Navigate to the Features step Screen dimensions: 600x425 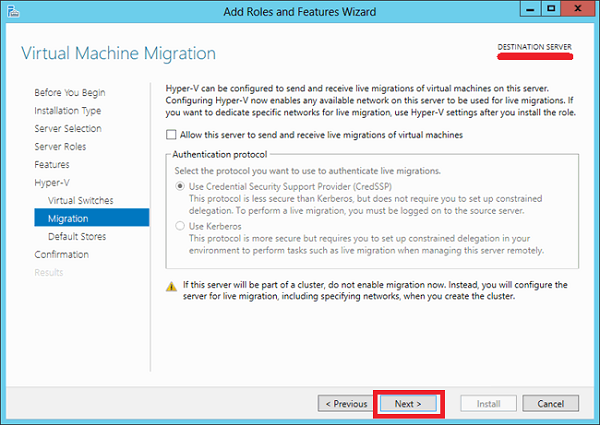tap(52, 164)
